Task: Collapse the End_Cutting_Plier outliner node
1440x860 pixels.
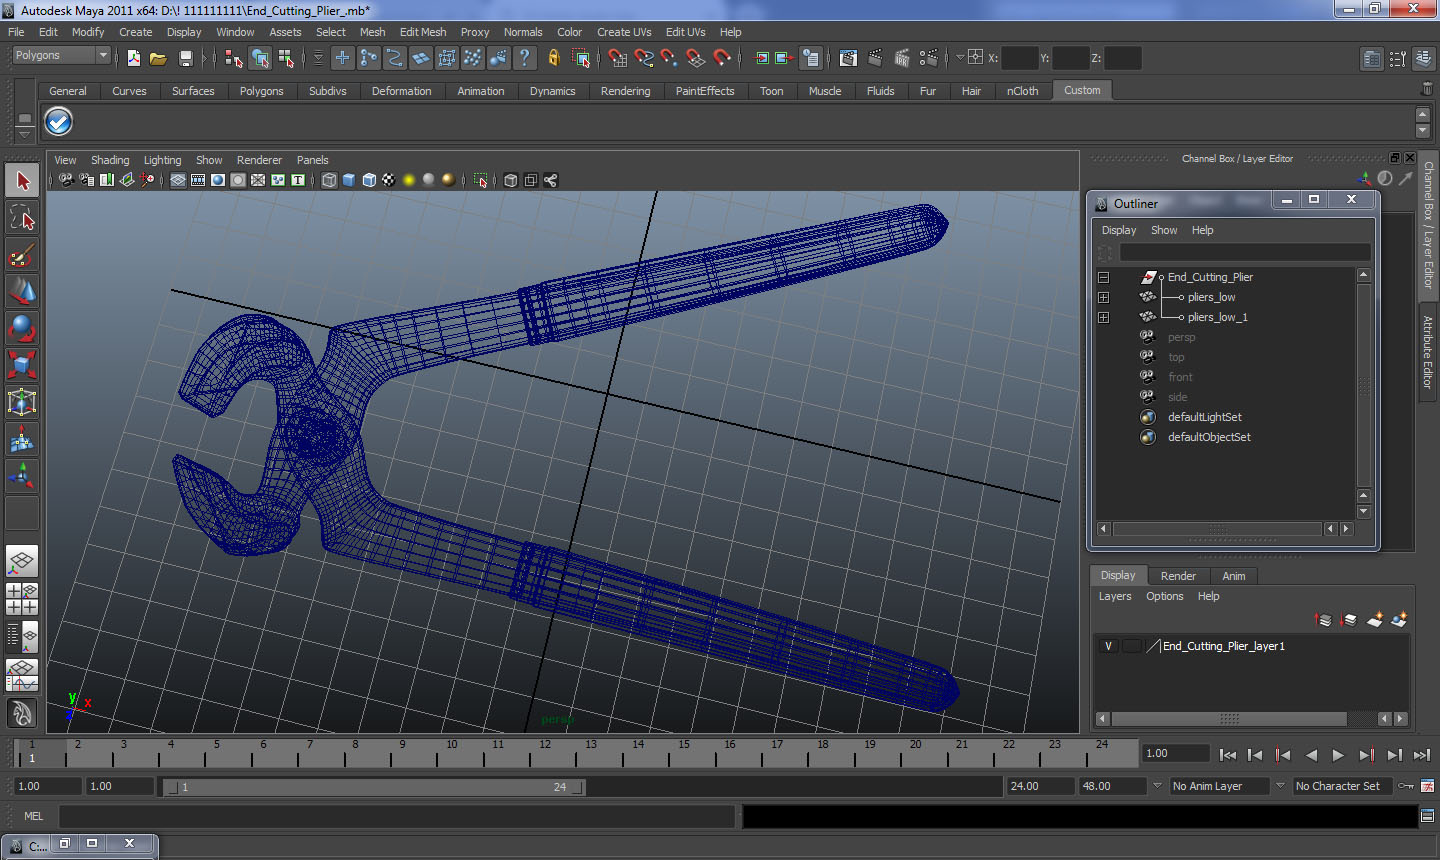Action: click(x=1104, y=277)
